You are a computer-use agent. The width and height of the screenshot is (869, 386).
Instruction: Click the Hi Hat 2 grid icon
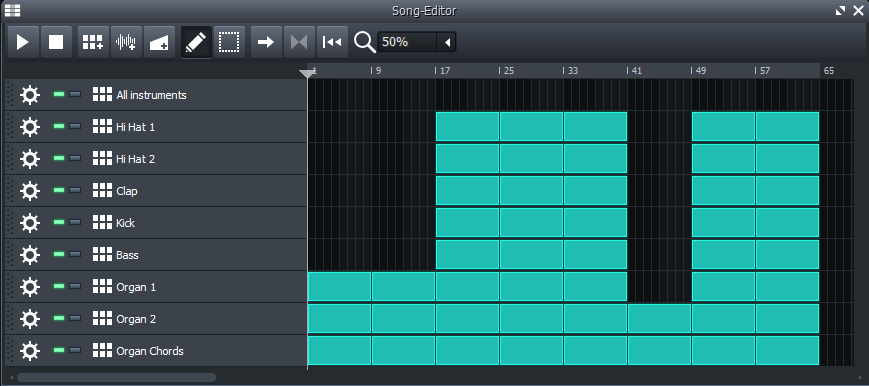pyautogui.click(x=103, y=159)
